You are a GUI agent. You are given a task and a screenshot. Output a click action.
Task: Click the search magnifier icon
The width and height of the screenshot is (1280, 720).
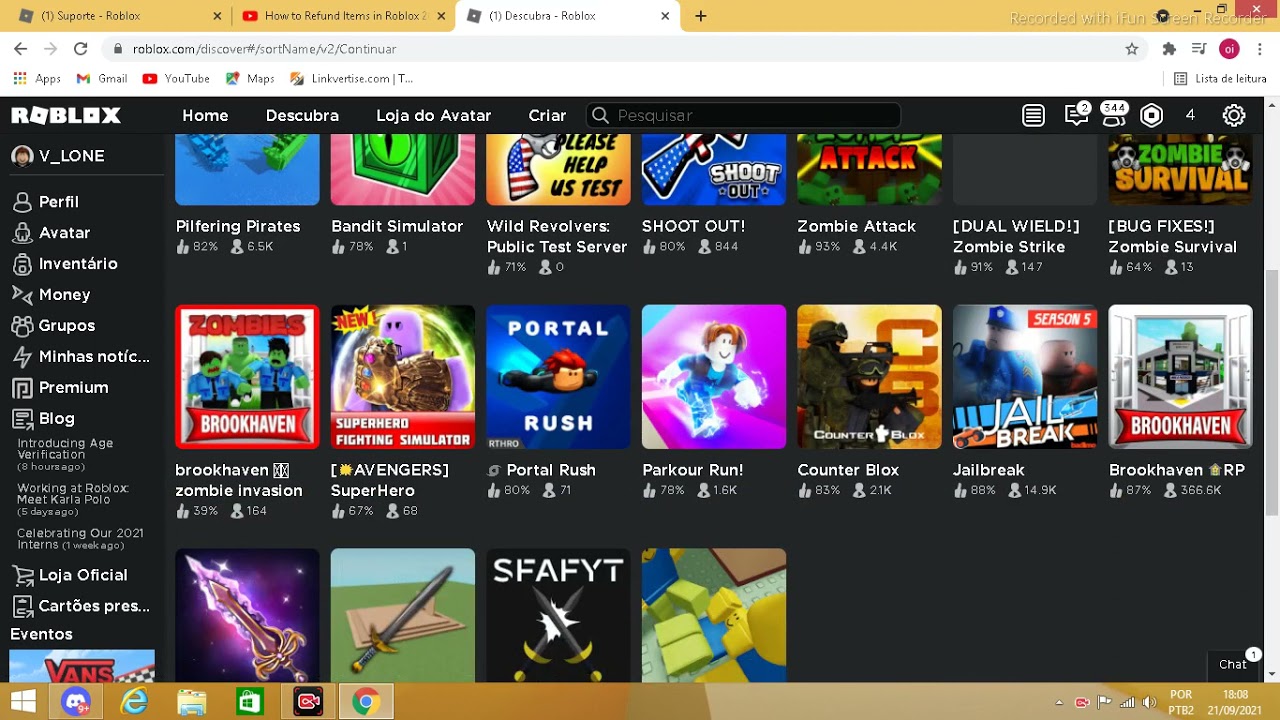(x=599, y=116)
